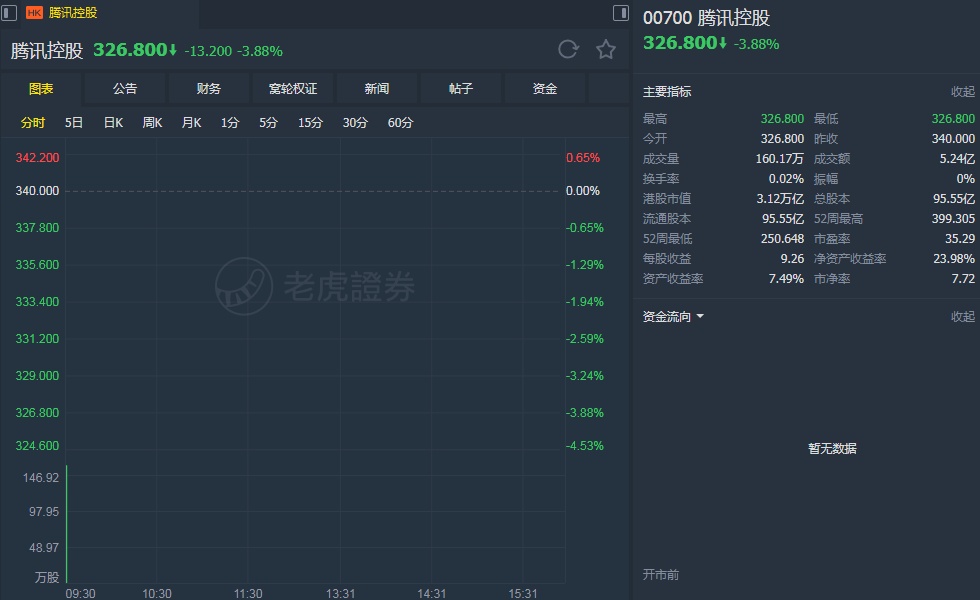Open the 新闻 tab
The image size is (980, 600).
click(377, 89)
